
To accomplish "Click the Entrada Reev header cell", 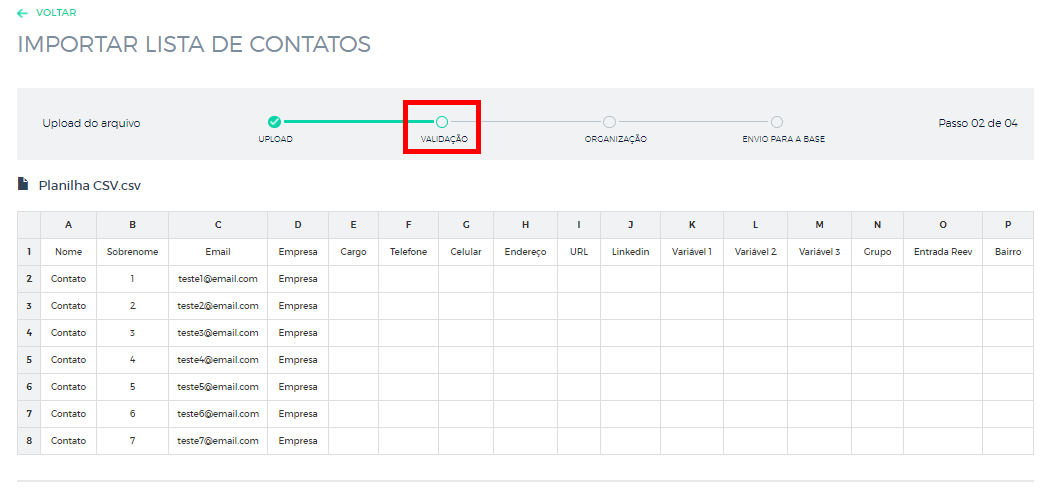I will pos(943,252).
